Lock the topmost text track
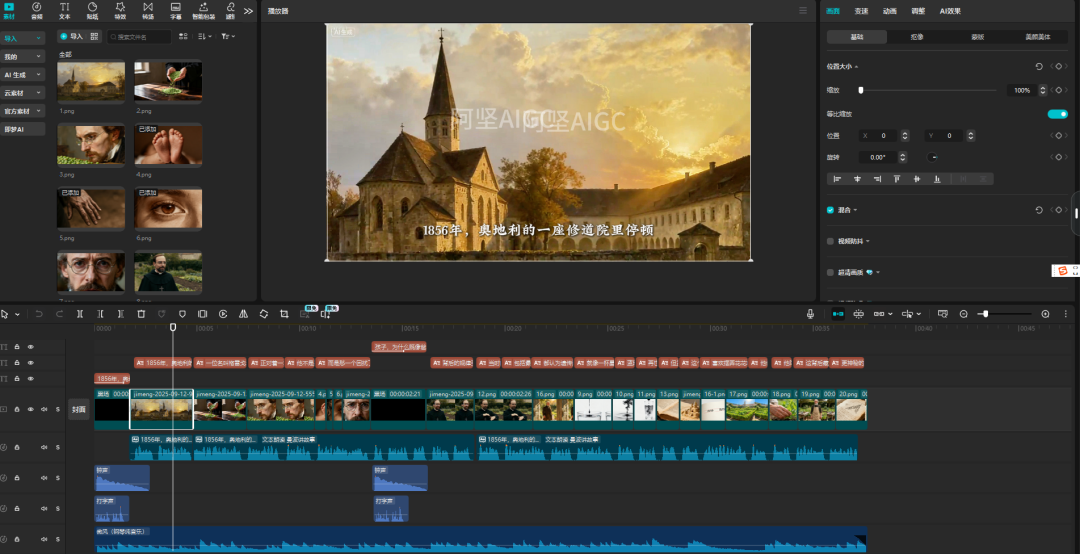The image size is (1080, 554). point(17,347)
